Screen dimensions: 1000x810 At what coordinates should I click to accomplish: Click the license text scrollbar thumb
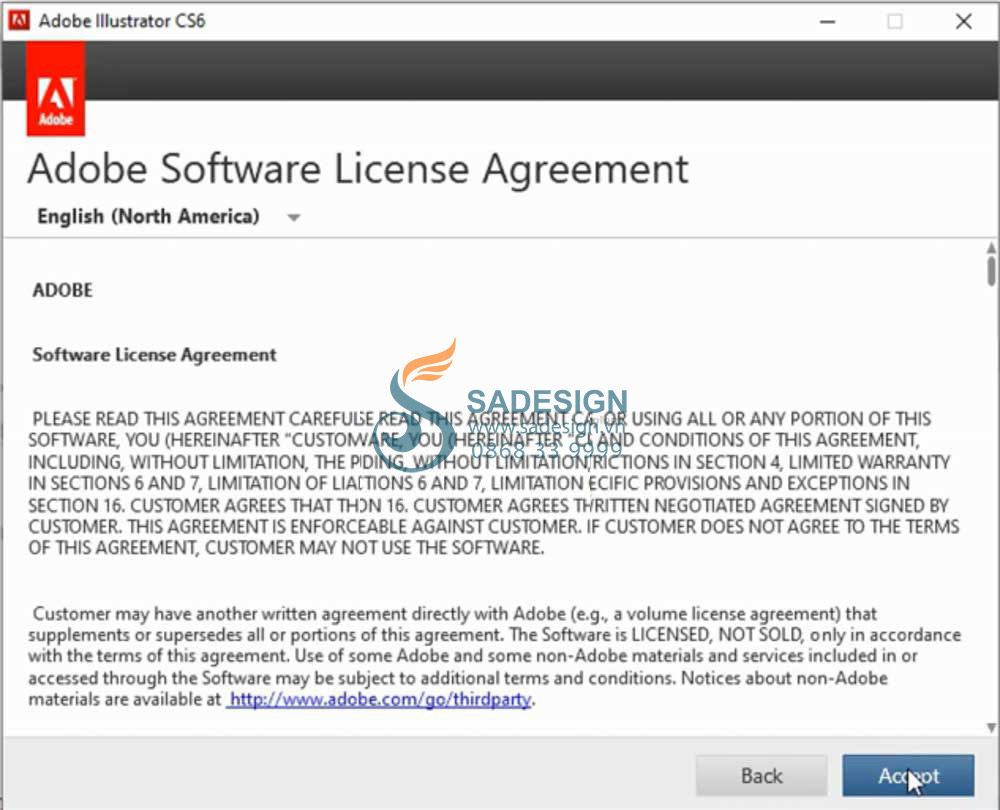(x=991, y=271)
